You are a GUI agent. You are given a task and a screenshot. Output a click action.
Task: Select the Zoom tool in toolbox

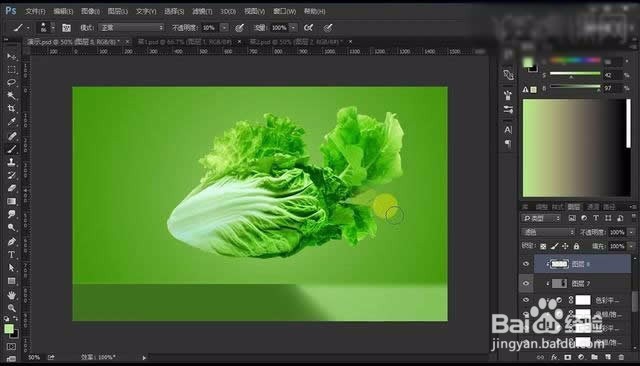[11, 308]
